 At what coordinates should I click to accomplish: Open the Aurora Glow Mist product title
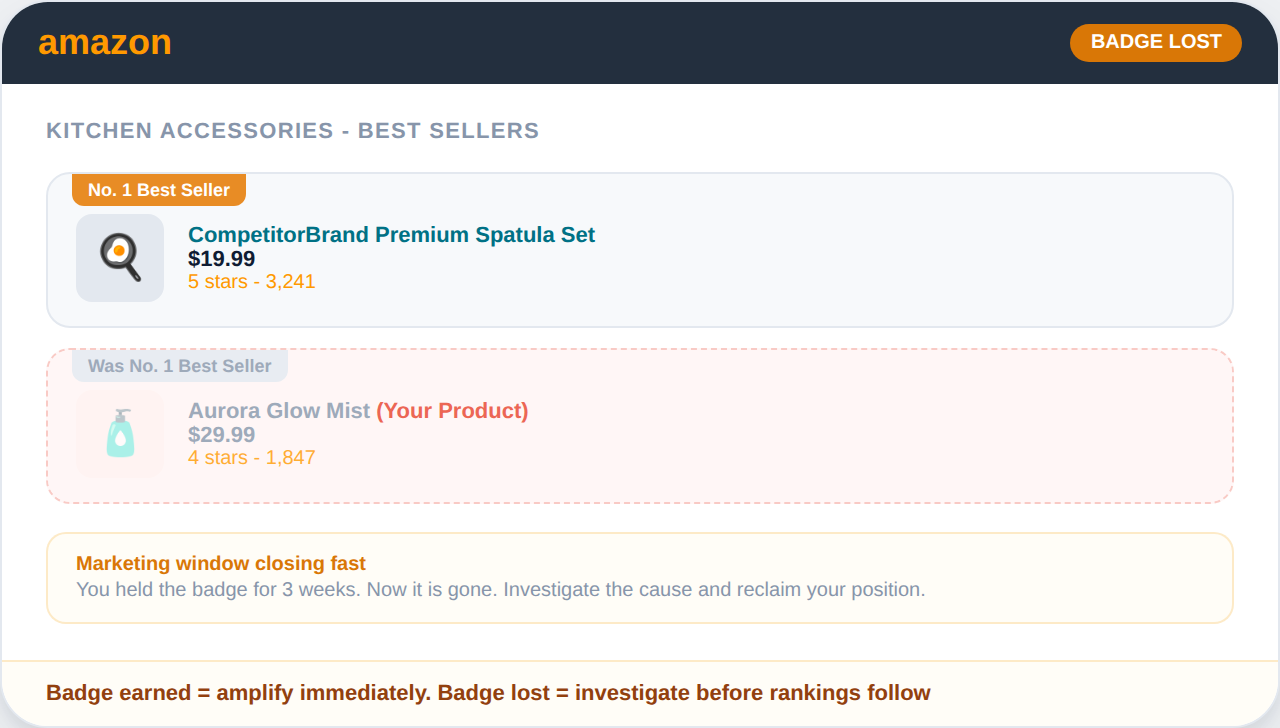click(x=279, y=411)
